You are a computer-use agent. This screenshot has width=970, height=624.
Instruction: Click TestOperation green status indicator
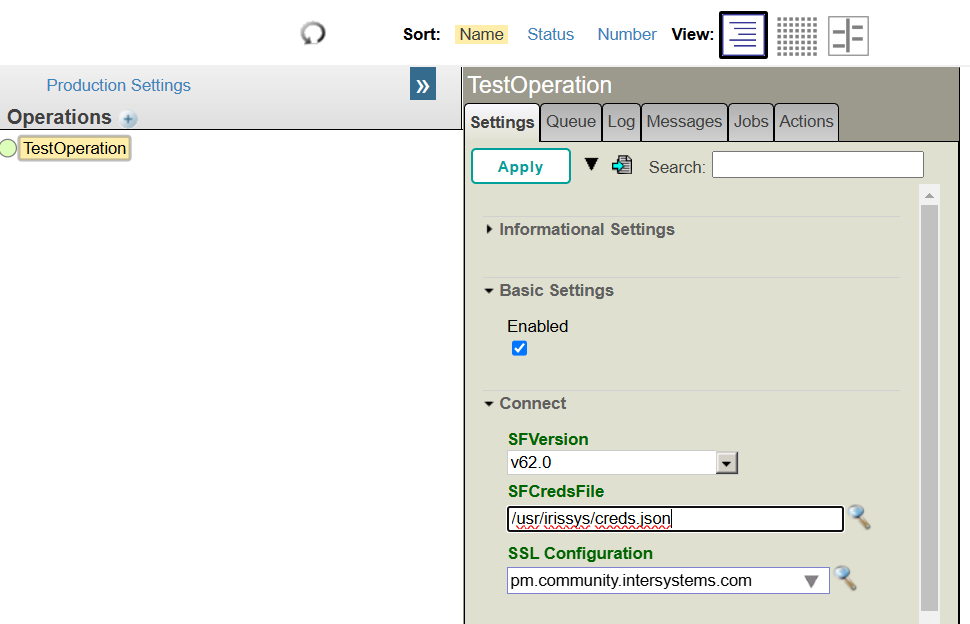click(8, 148)
